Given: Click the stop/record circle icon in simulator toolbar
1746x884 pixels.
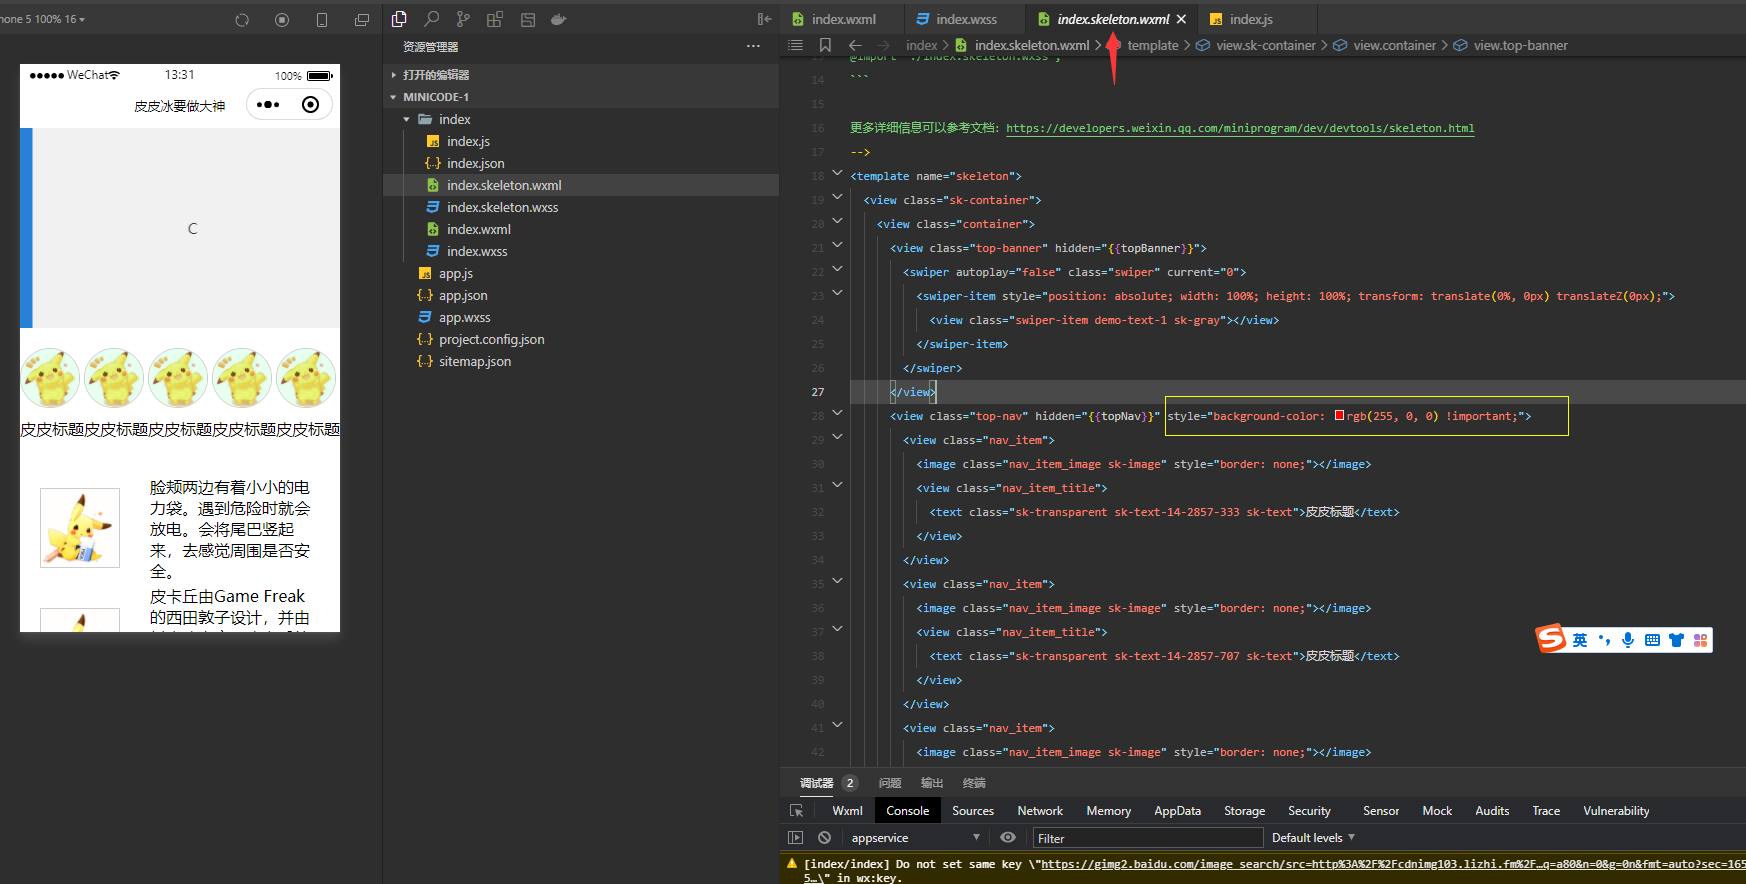Looking at the screenshot, I should pyautogui.click(x=282, y=20).
